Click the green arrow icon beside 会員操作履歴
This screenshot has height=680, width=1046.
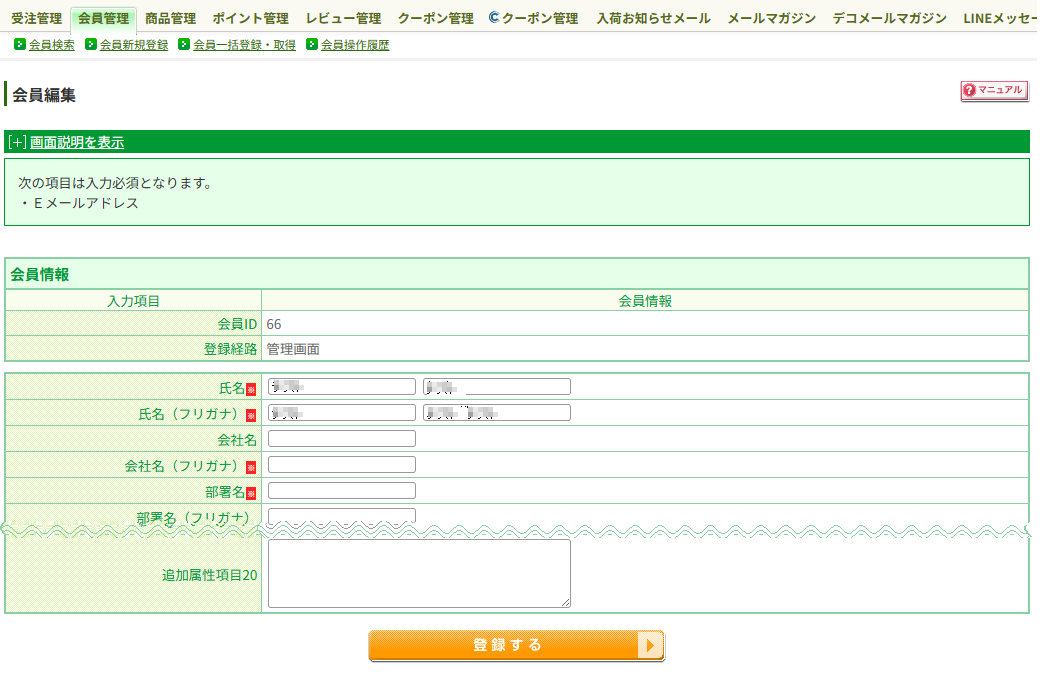[312, 44]
